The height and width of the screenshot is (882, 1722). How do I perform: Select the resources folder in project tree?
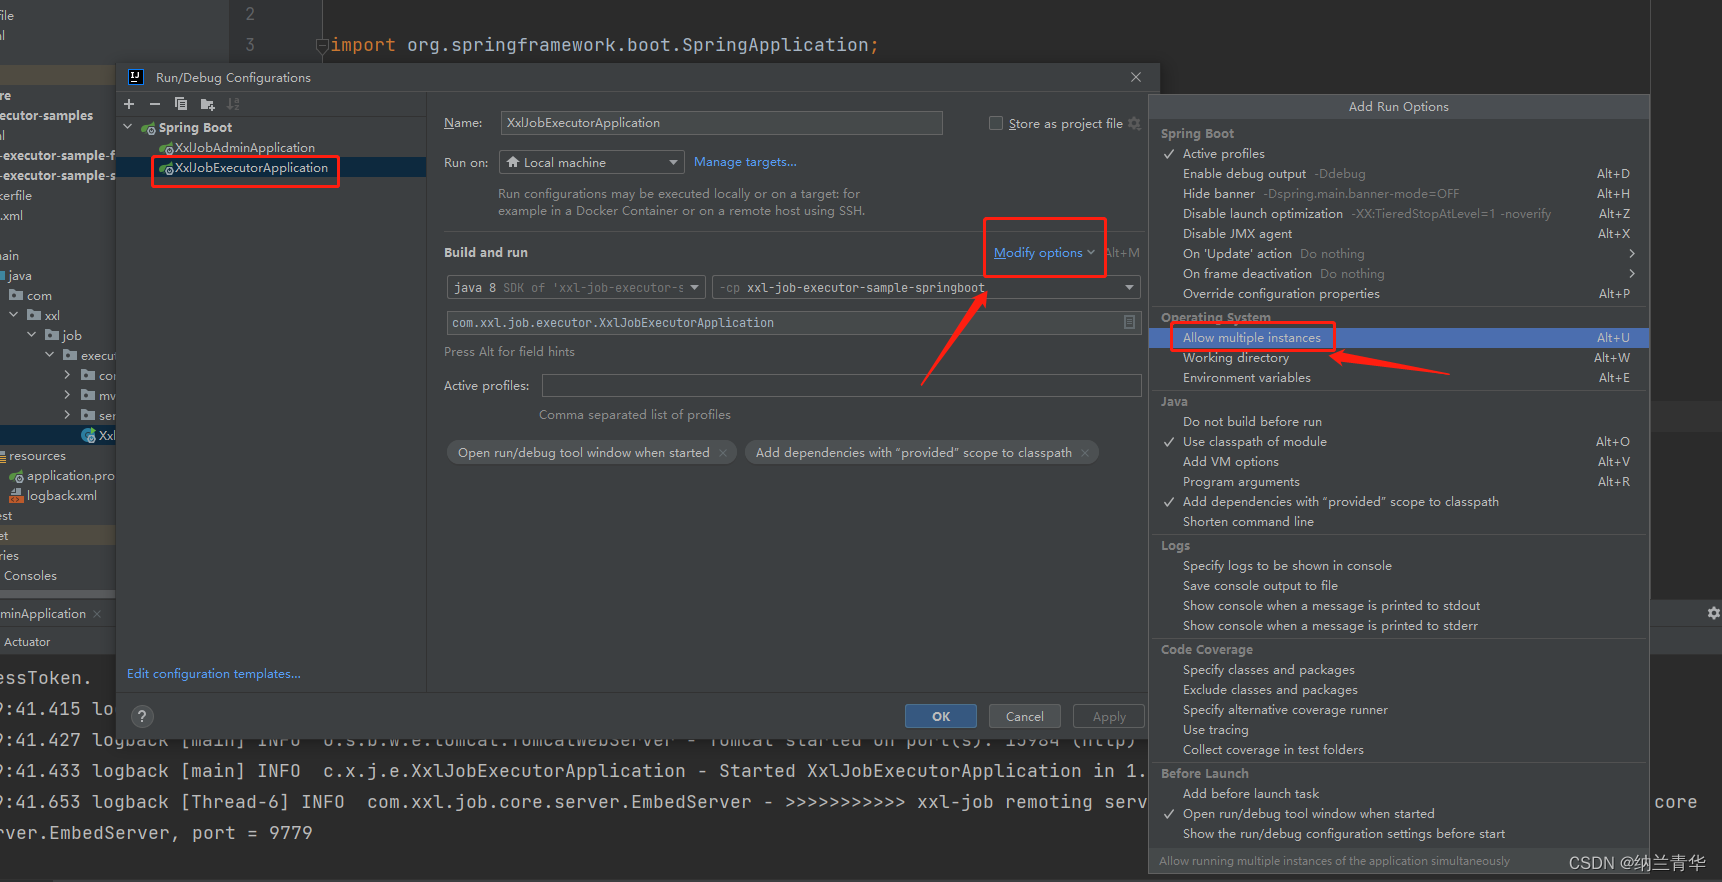pyautogui.click(x=37, y=456)
